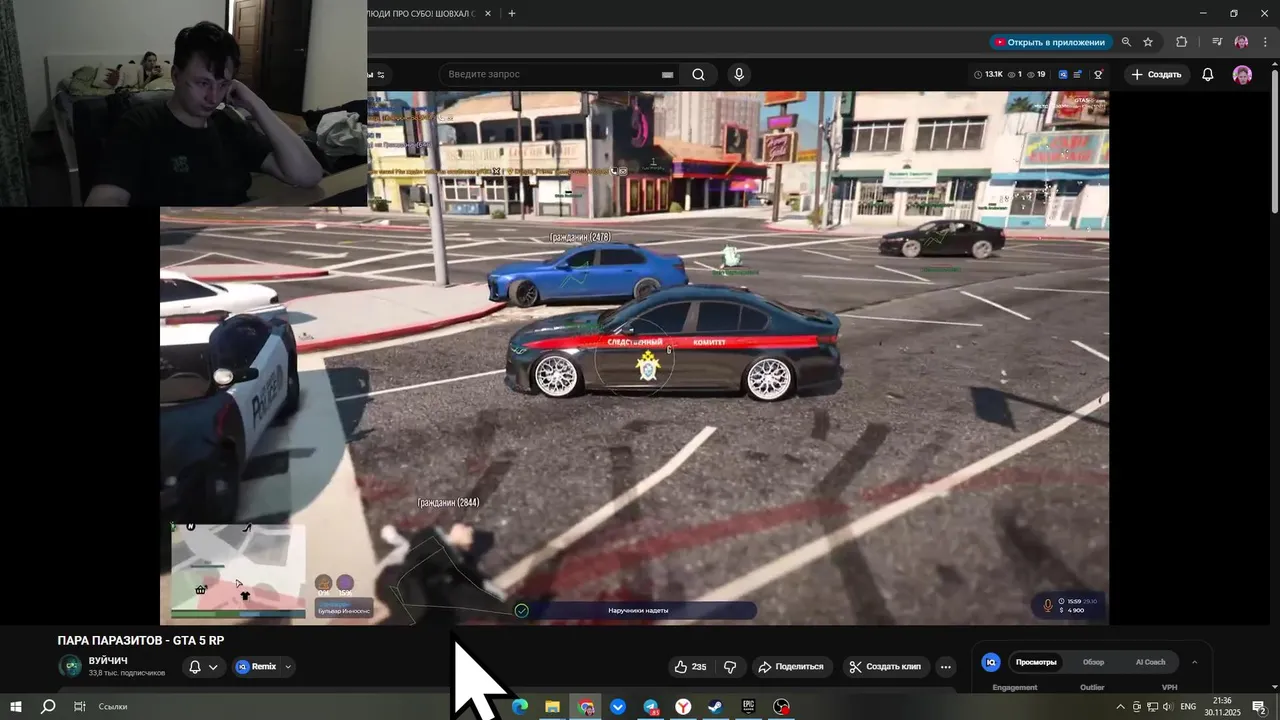The image size is (1280, 720).
Task: Open more actions three-dot menu under video
Action: [945, 667]
